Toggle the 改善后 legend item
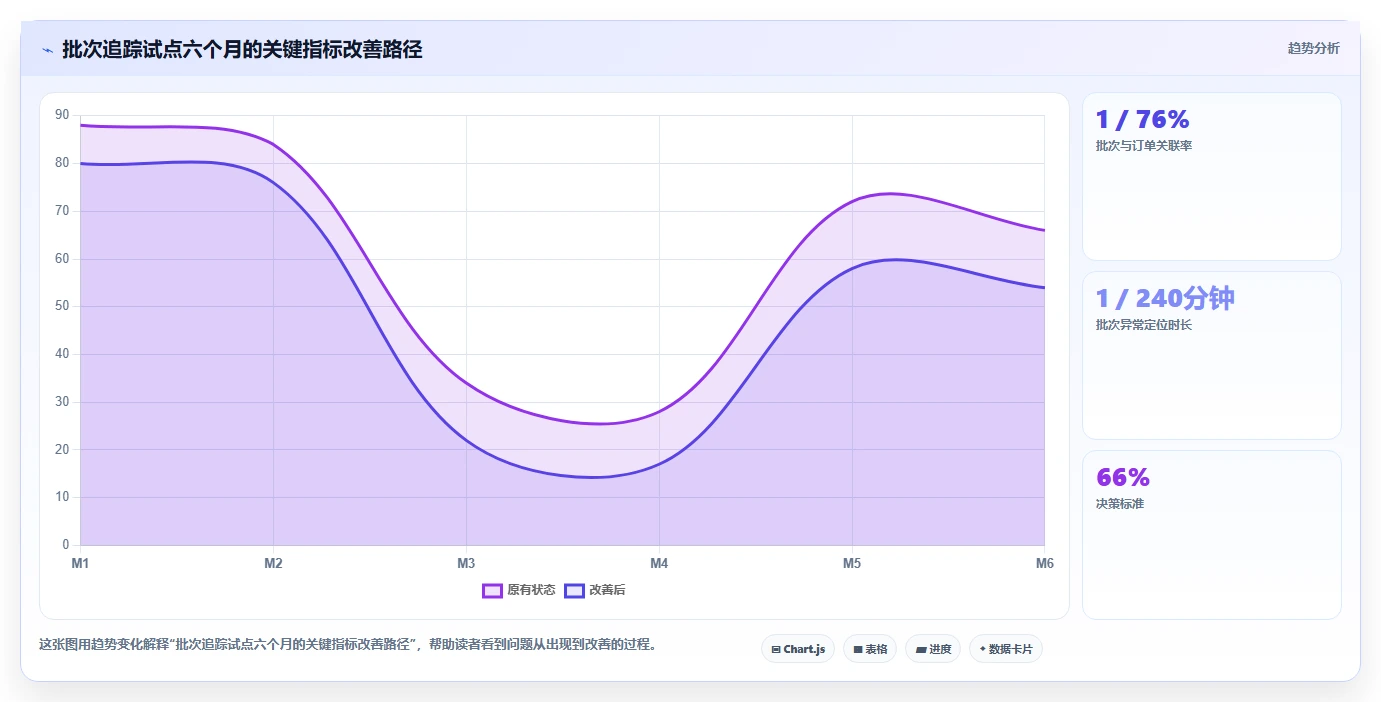The height and width of the screenshot is (702, 1381). (595, 590)
